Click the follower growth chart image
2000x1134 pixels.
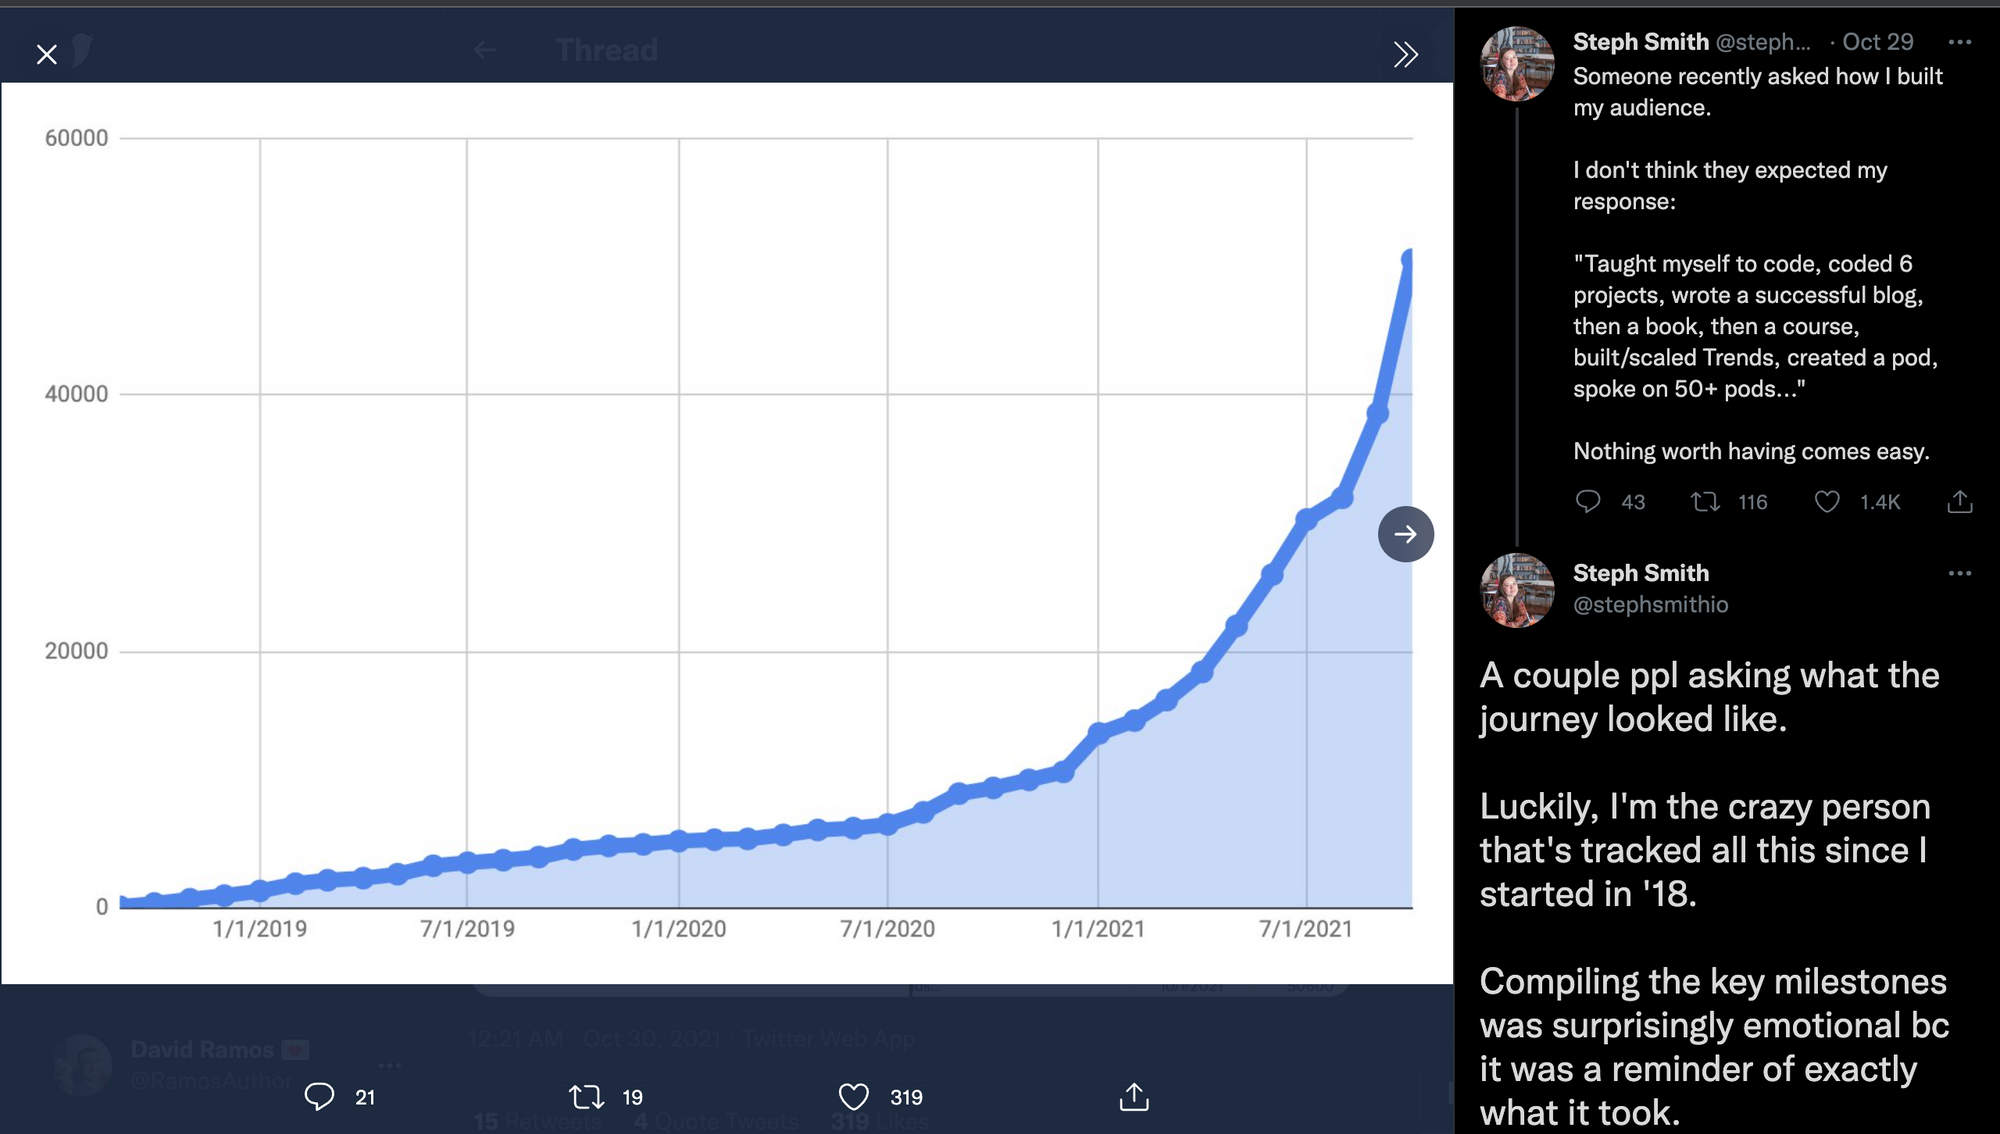click(x=700, y=500)
